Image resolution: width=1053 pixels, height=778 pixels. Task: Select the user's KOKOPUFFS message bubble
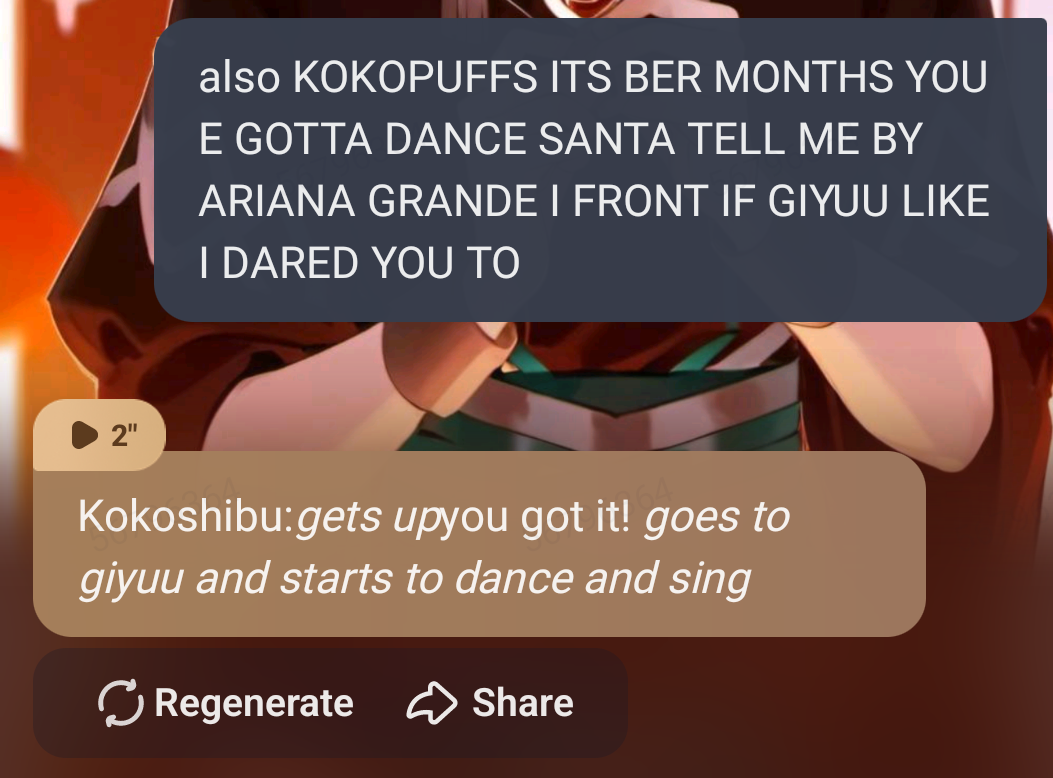click(x=600, y=170)
